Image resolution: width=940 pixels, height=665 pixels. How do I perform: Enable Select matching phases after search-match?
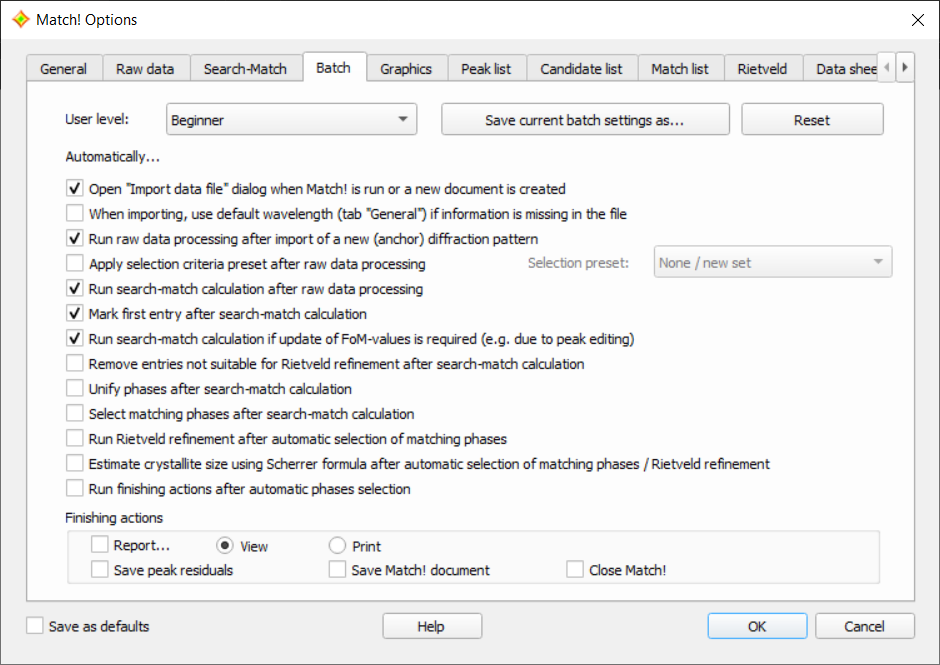(74, 413)
